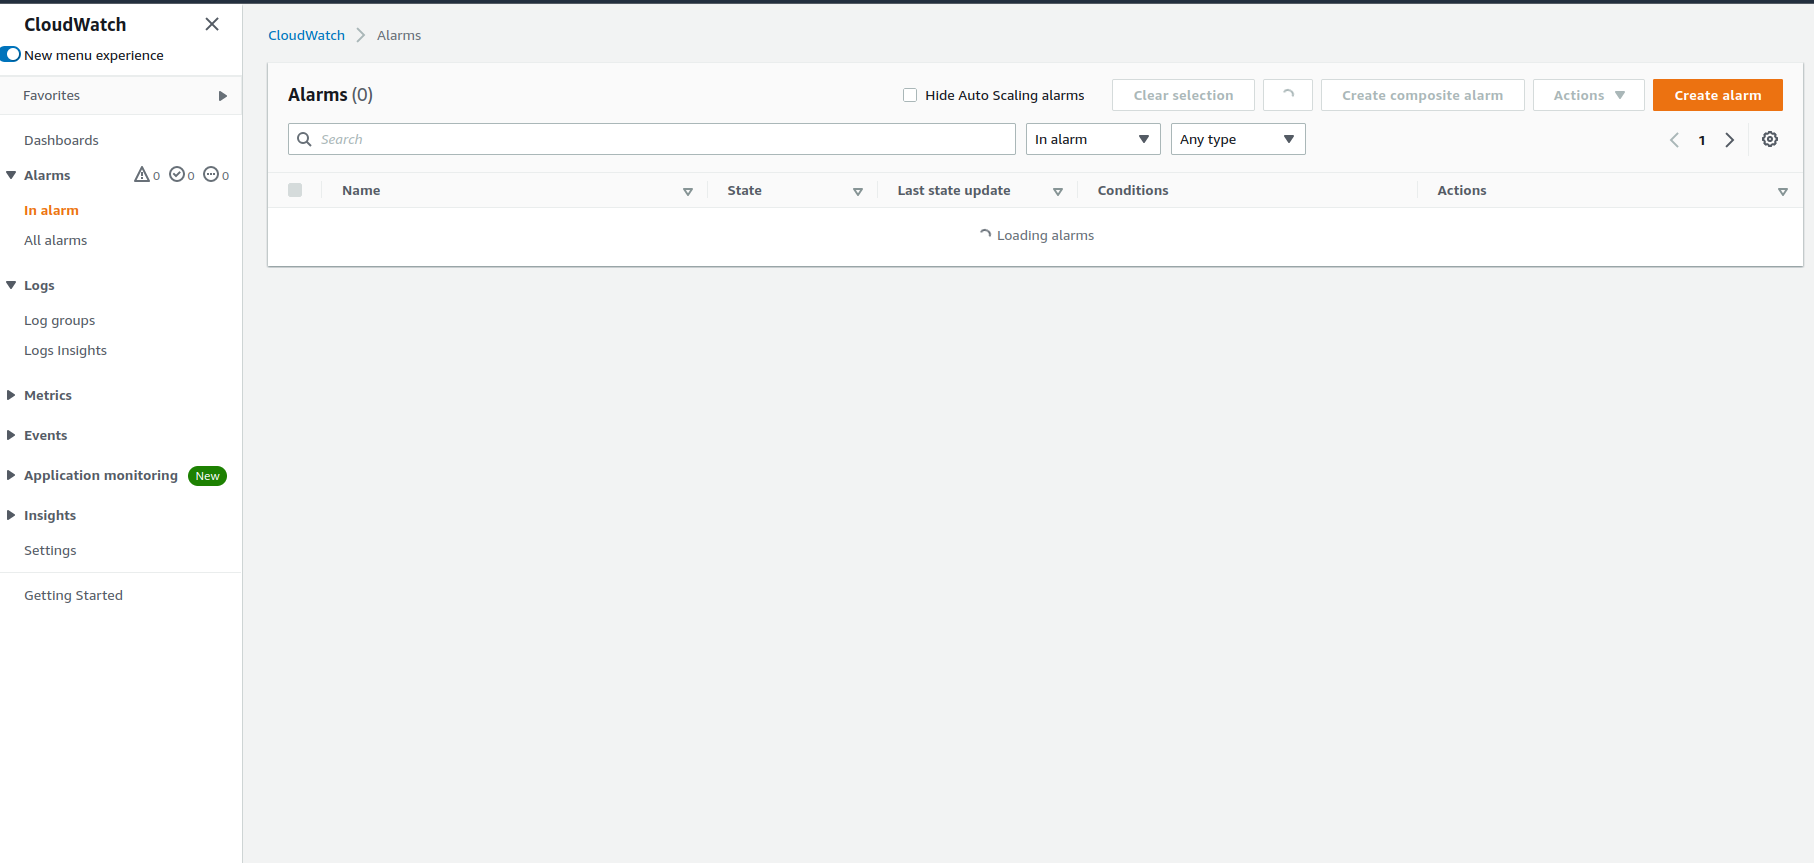This screenshot has width=1814, height=863.
Task: Open the Actions dropdown menu
Action: pos(1588,95)
